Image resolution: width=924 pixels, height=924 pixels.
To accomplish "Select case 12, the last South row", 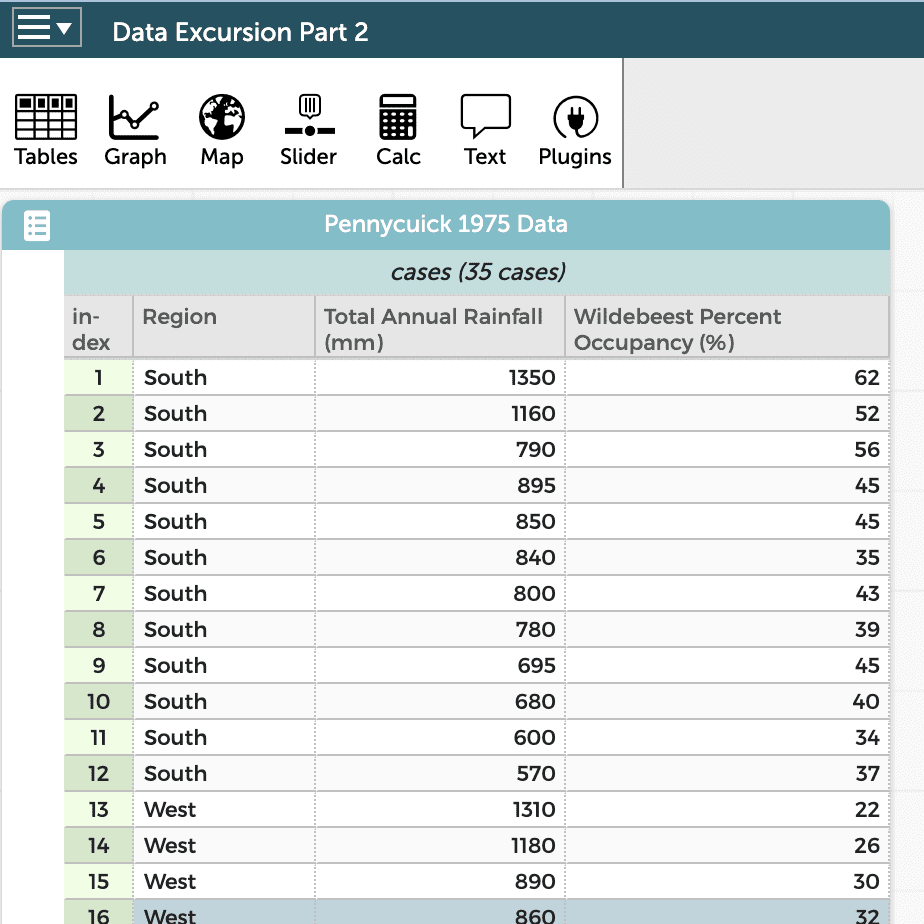I will 97,773.
